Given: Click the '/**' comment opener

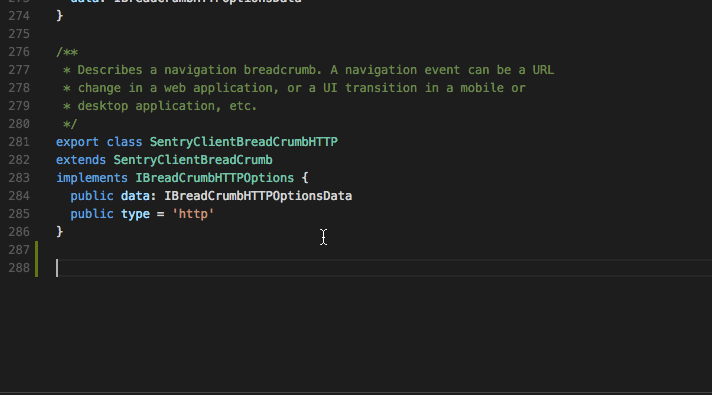Looking at the screenshot, I should point(67,52).
